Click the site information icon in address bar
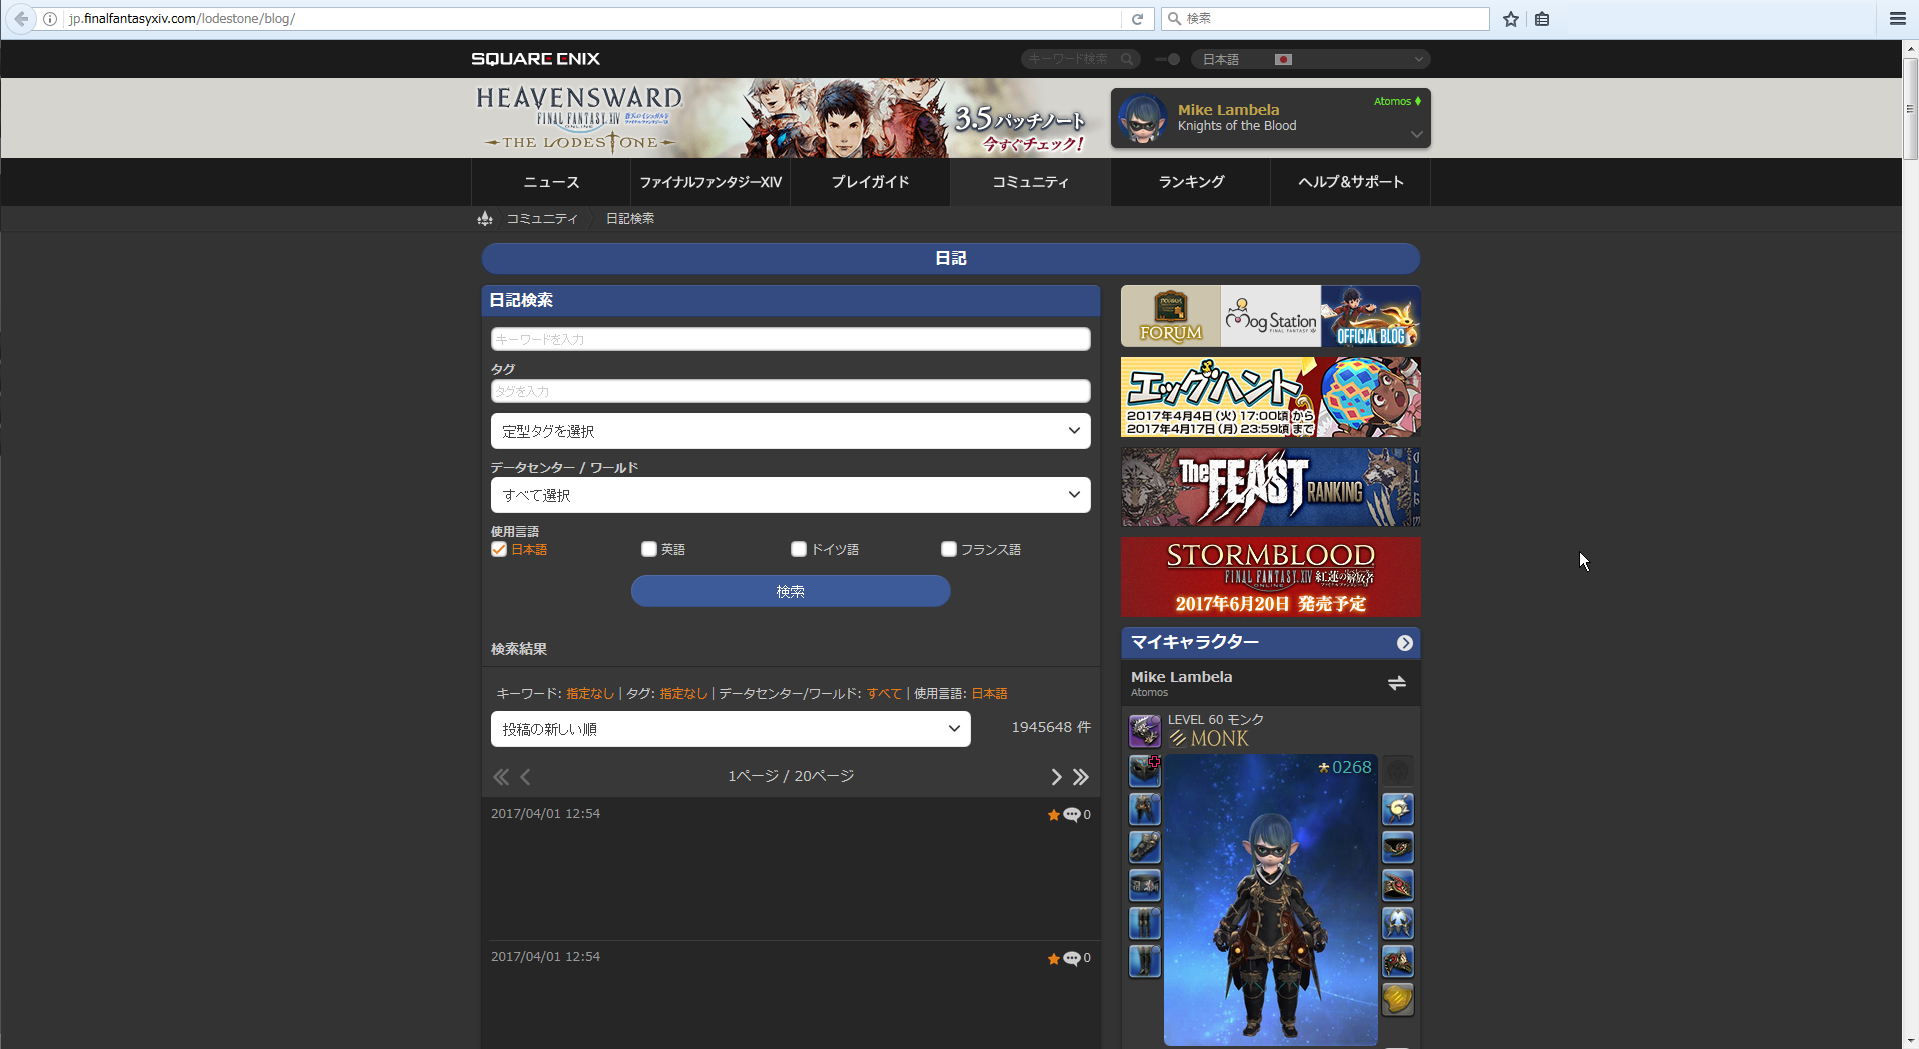This screenshot has width=1919, height=1049. tap(50, 19)
